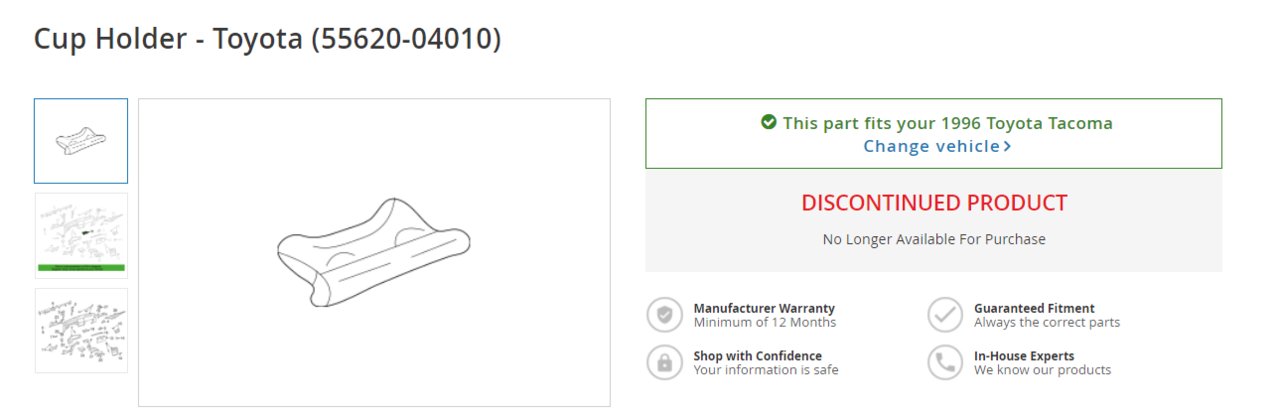Viewport: 1278px width, 417px height.
Task: Click the DISCONTINUED PRODUCT red heading
Action: click(x=934, y=203)
